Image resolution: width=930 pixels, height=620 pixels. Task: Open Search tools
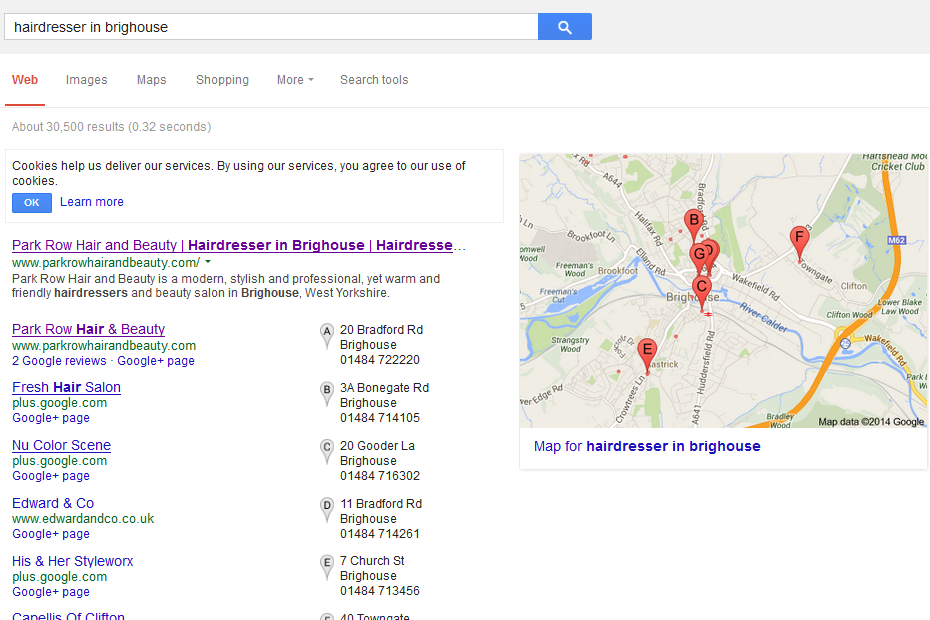(374, 80)
